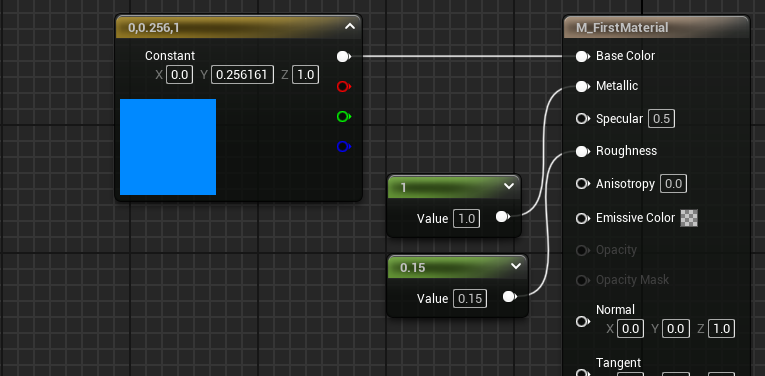This screenshot has height=376, width=765.
Task: Open the blue color preview swatch
Action: coord(168,147)
